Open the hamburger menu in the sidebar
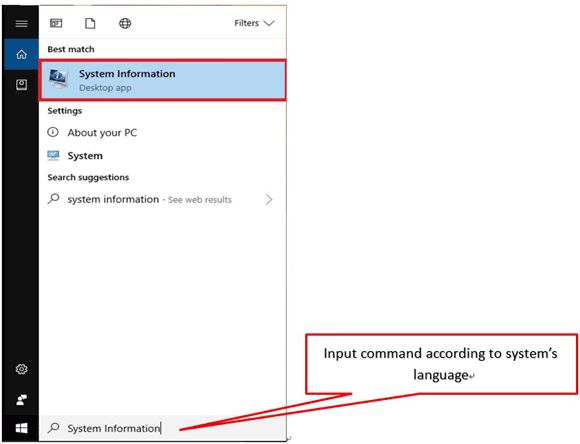The width and height of the screenshot is (580, 444). (x=21, y=24)
